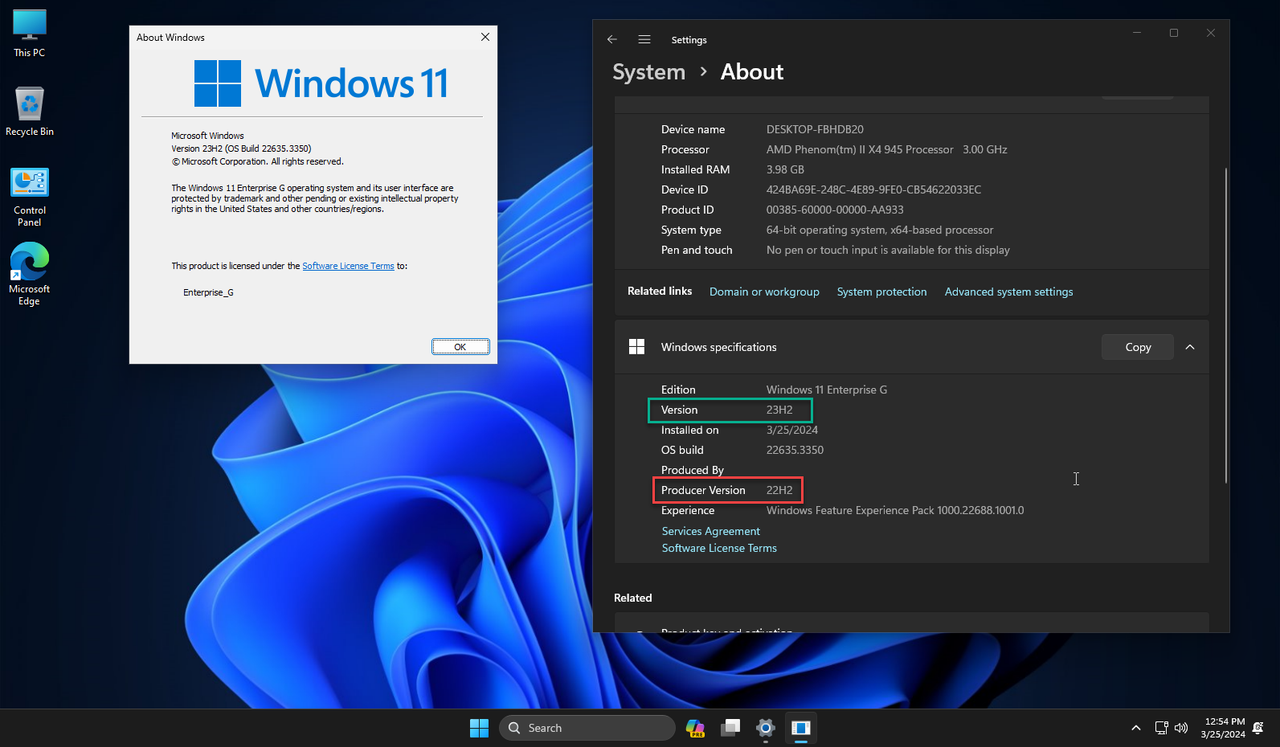Close the About Windows dialog
Screen dimensions: 1280x747
[485, 37]
